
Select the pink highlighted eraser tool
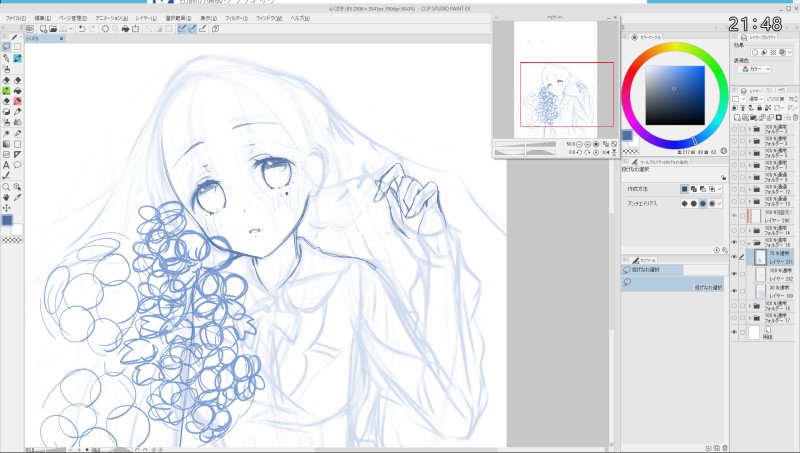pyautogui.click(x=17, y=101)
